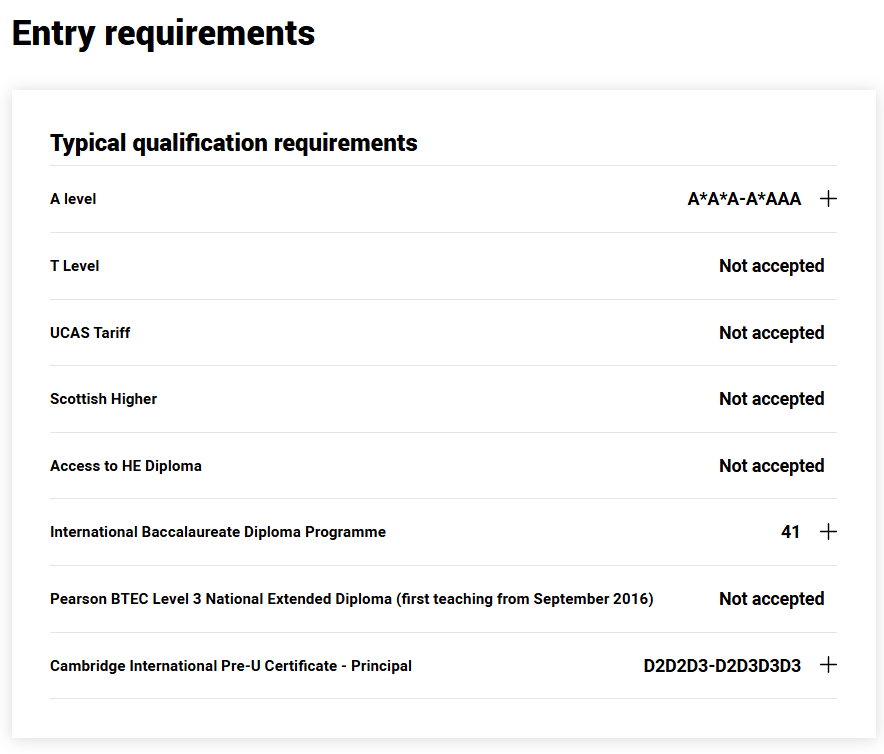This screenshot has height=754, width=884.
Task: Click Not accepted in Scottish Higher row
Action: tap(771, 399)
